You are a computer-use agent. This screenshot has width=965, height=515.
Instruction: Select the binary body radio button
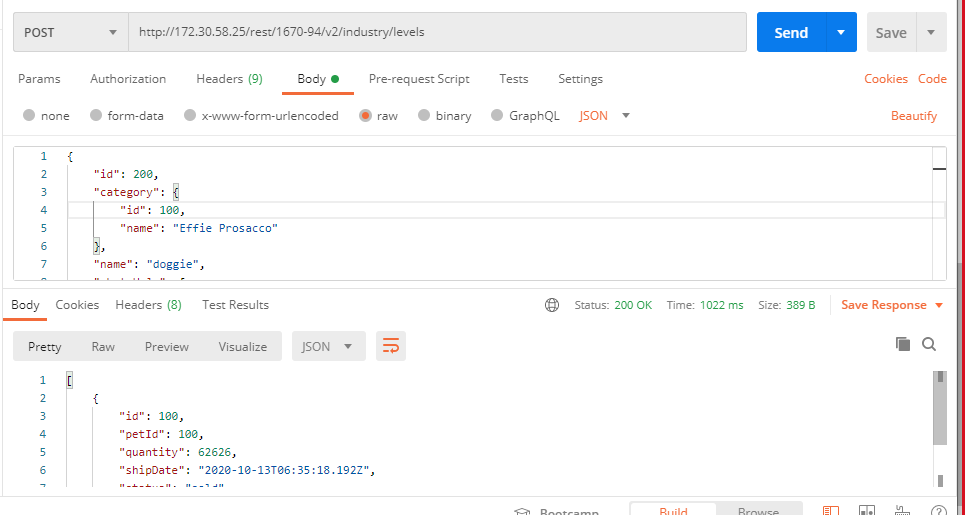click(423, 116)
